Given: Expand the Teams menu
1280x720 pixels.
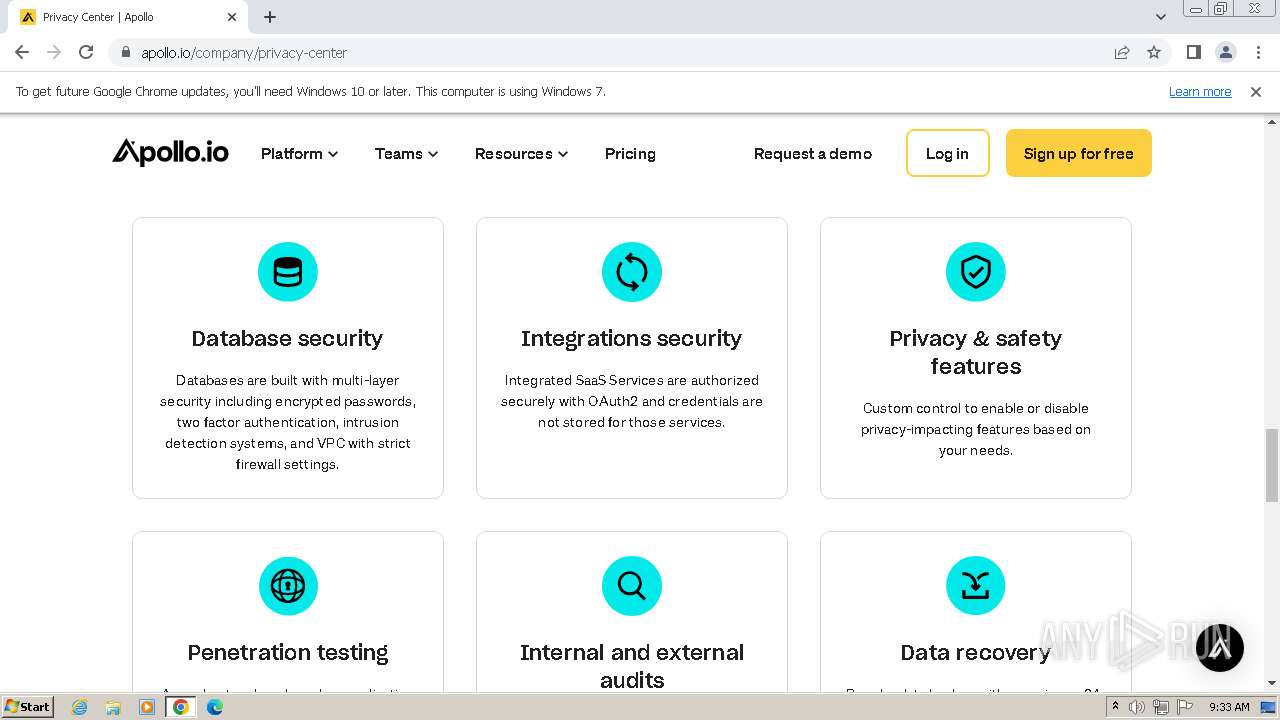Looking at the screenshot, I should point(406,153).
